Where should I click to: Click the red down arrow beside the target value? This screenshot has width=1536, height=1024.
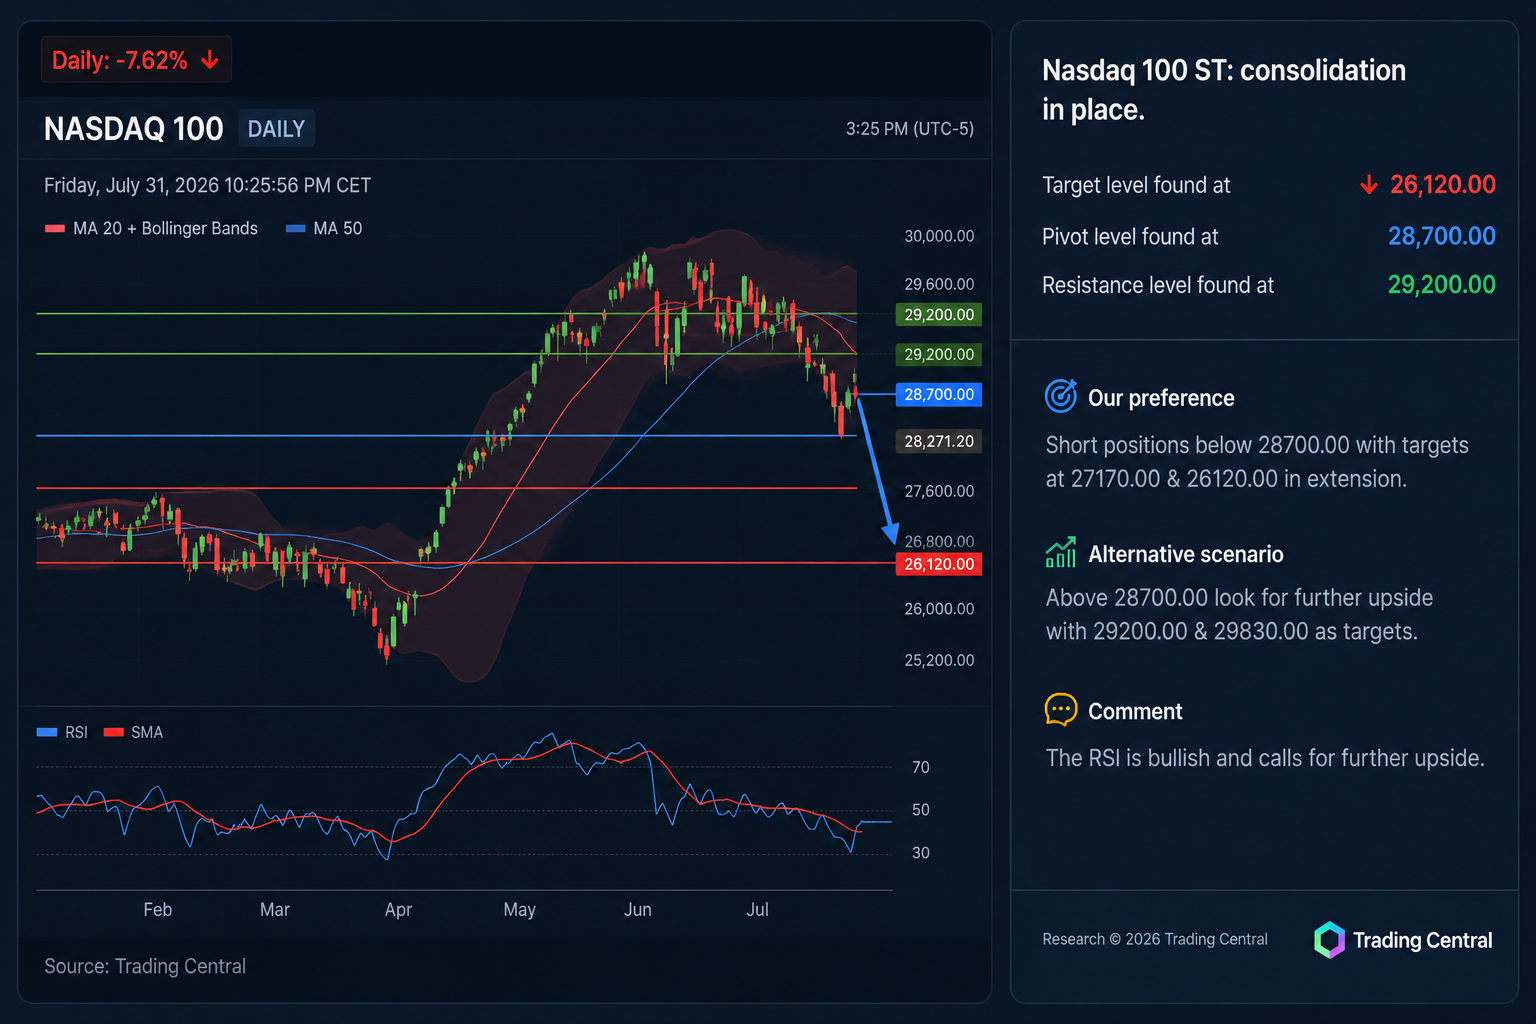(1369, 185)
